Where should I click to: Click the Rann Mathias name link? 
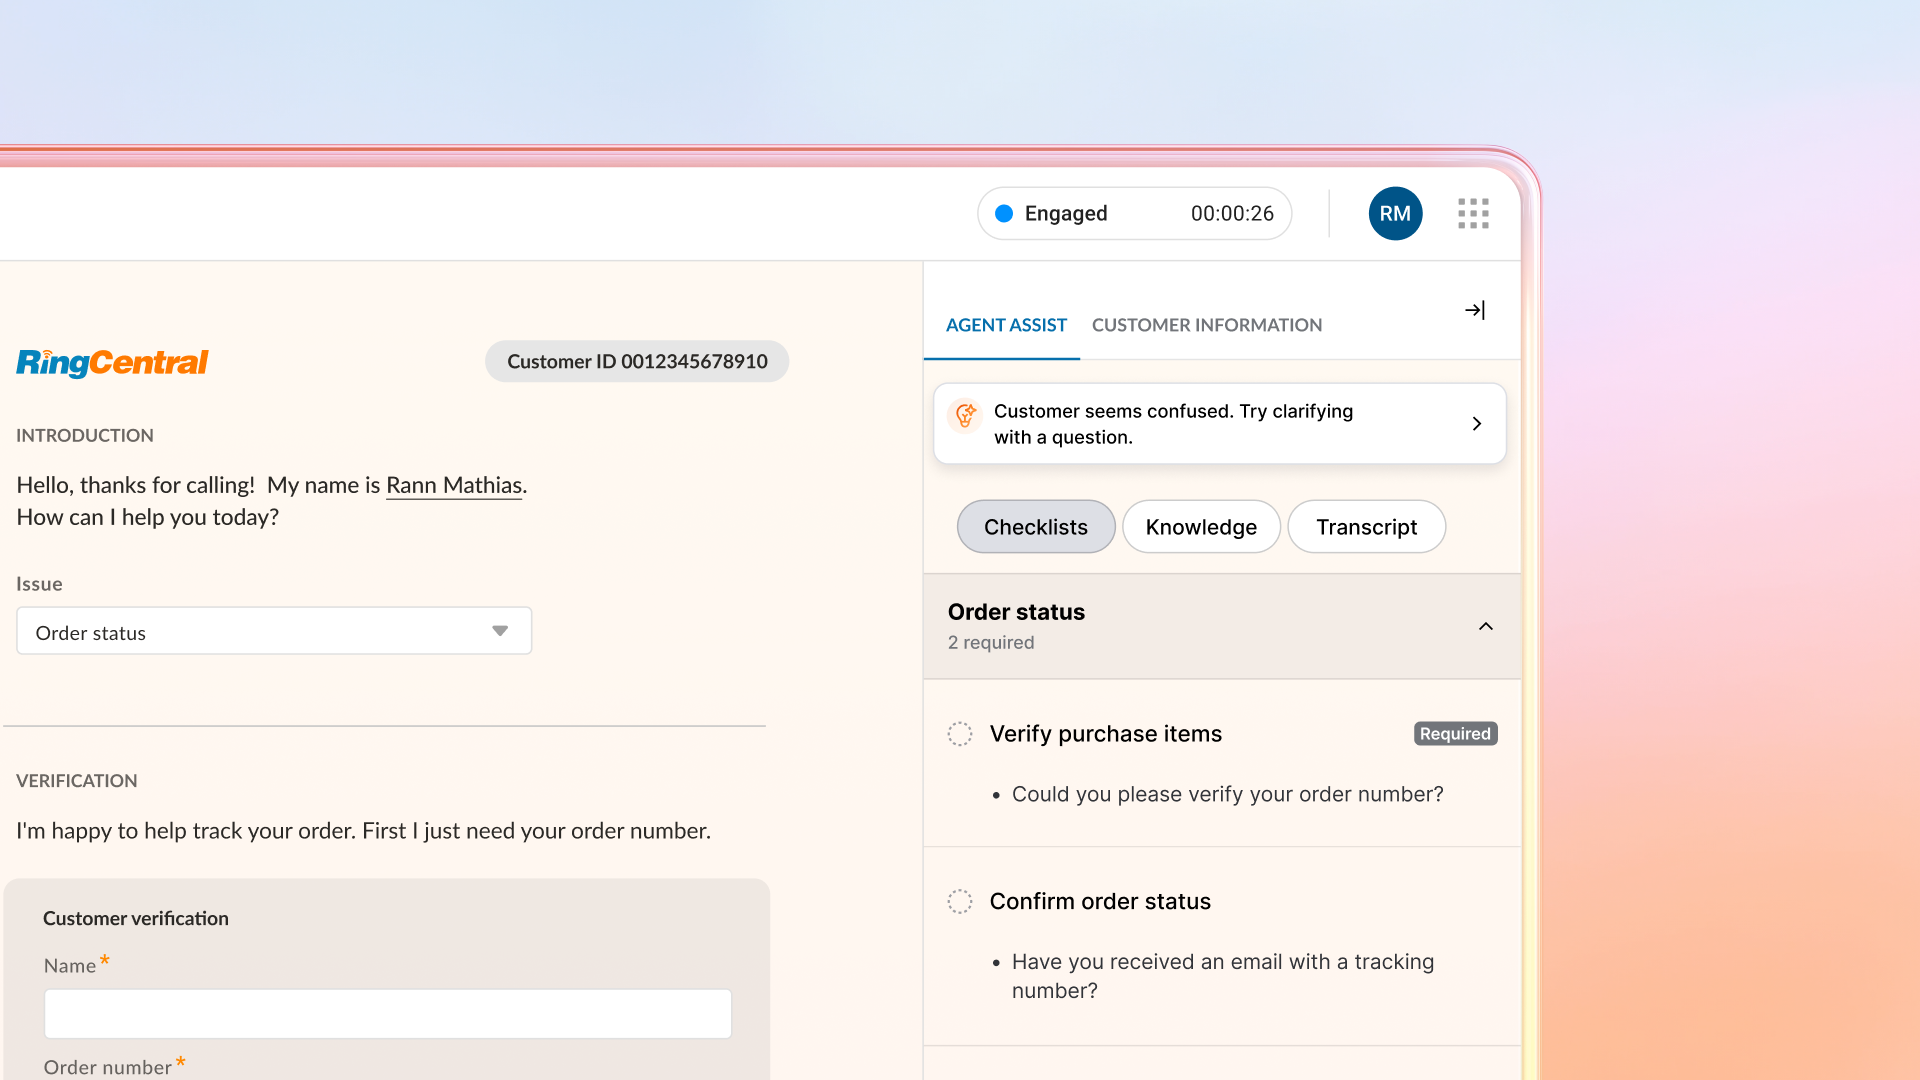(454, 485)
